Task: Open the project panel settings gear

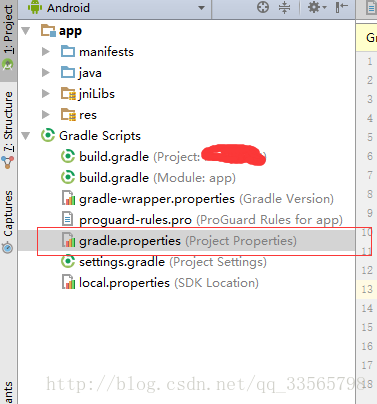Action: coord(317,7)
